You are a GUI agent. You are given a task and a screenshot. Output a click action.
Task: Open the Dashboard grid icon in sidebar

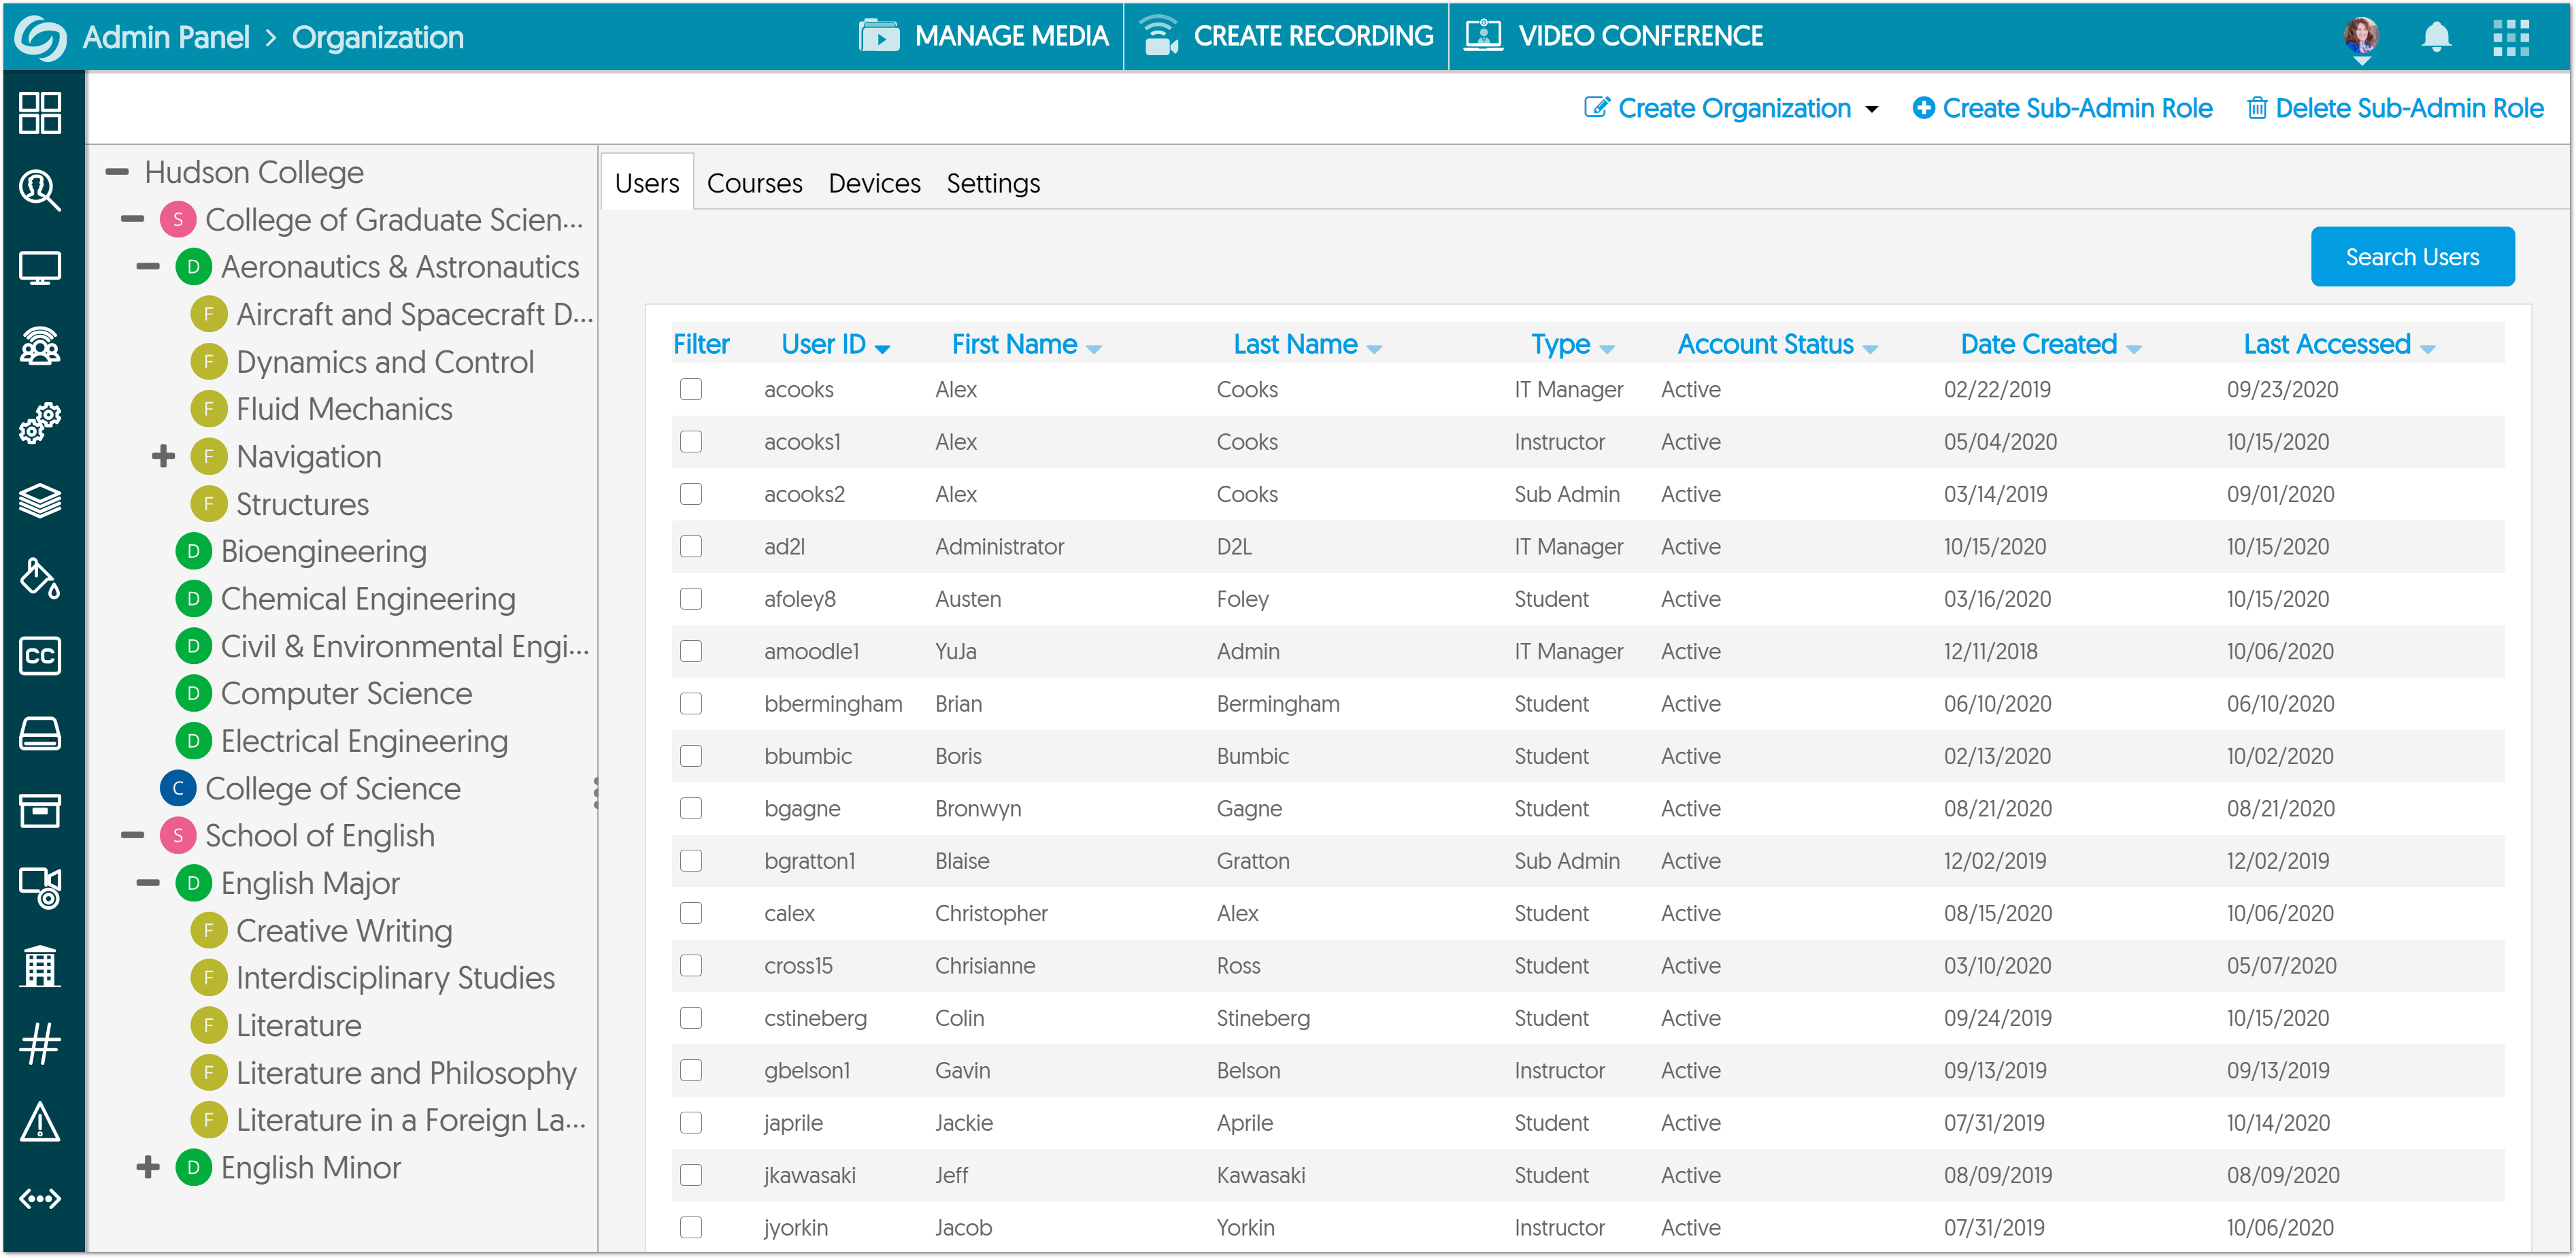40,114
